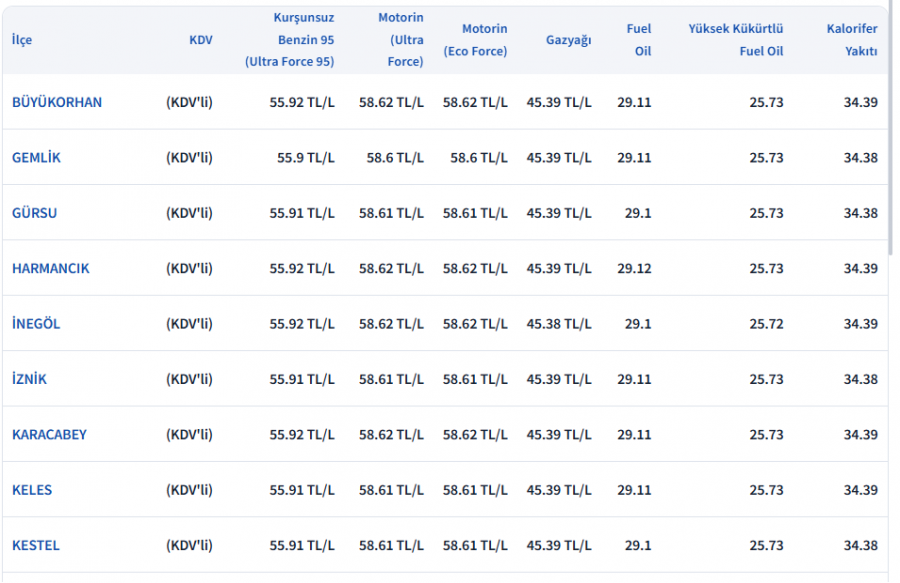Open the KARACABEY district link
900x583 pixels.
click(x=49, y=434)
